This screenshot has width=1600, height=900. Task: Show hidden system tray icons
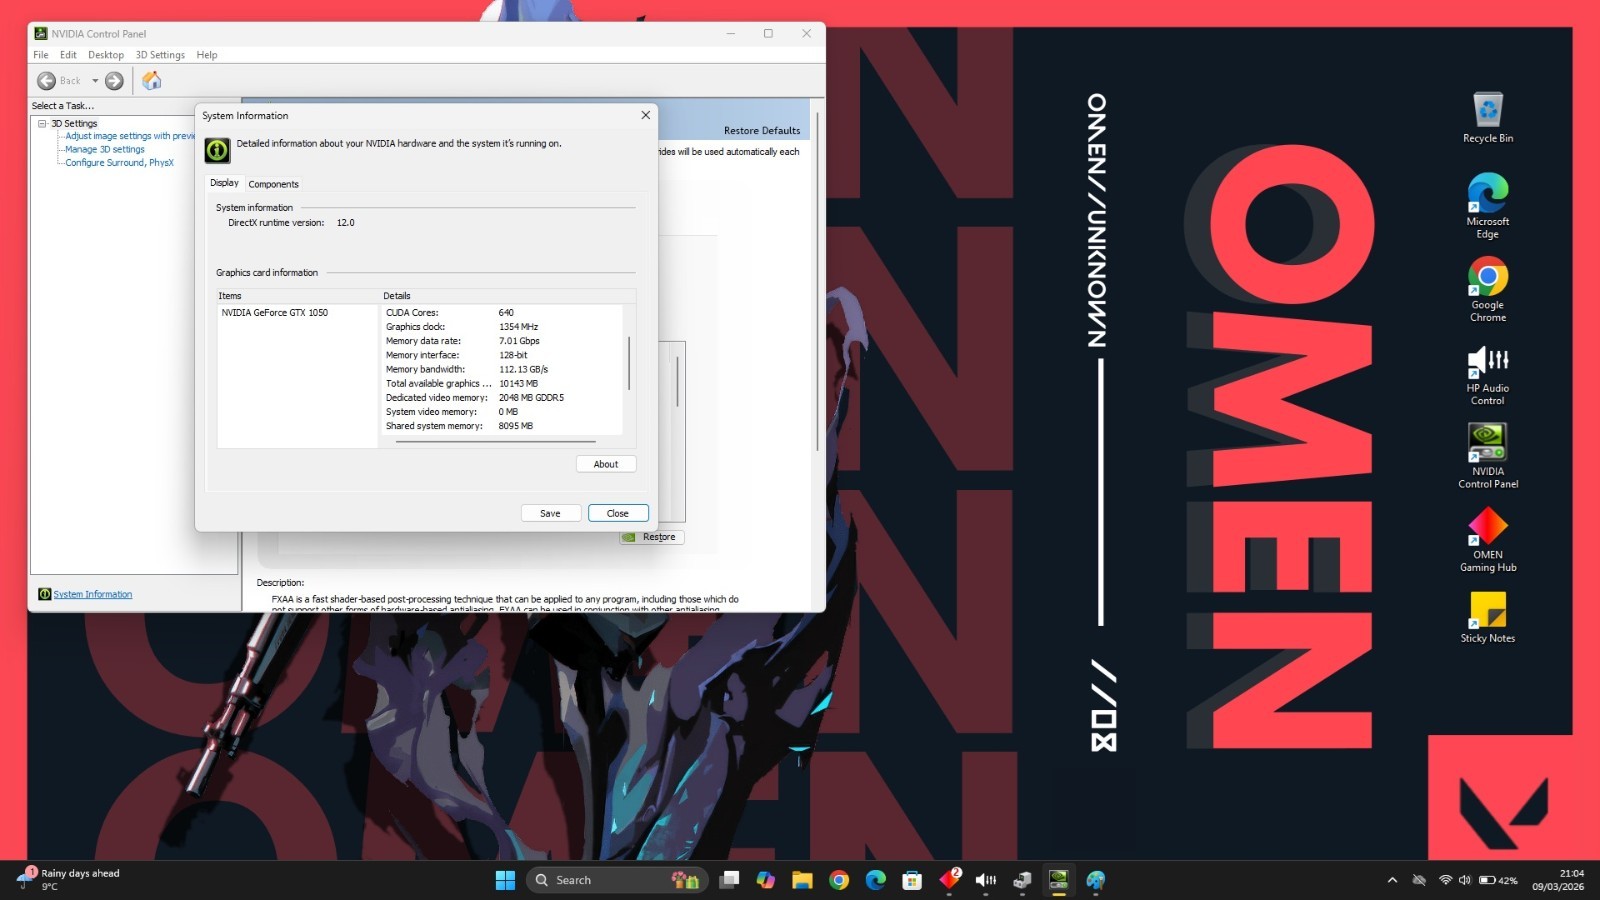point(1392,880)
